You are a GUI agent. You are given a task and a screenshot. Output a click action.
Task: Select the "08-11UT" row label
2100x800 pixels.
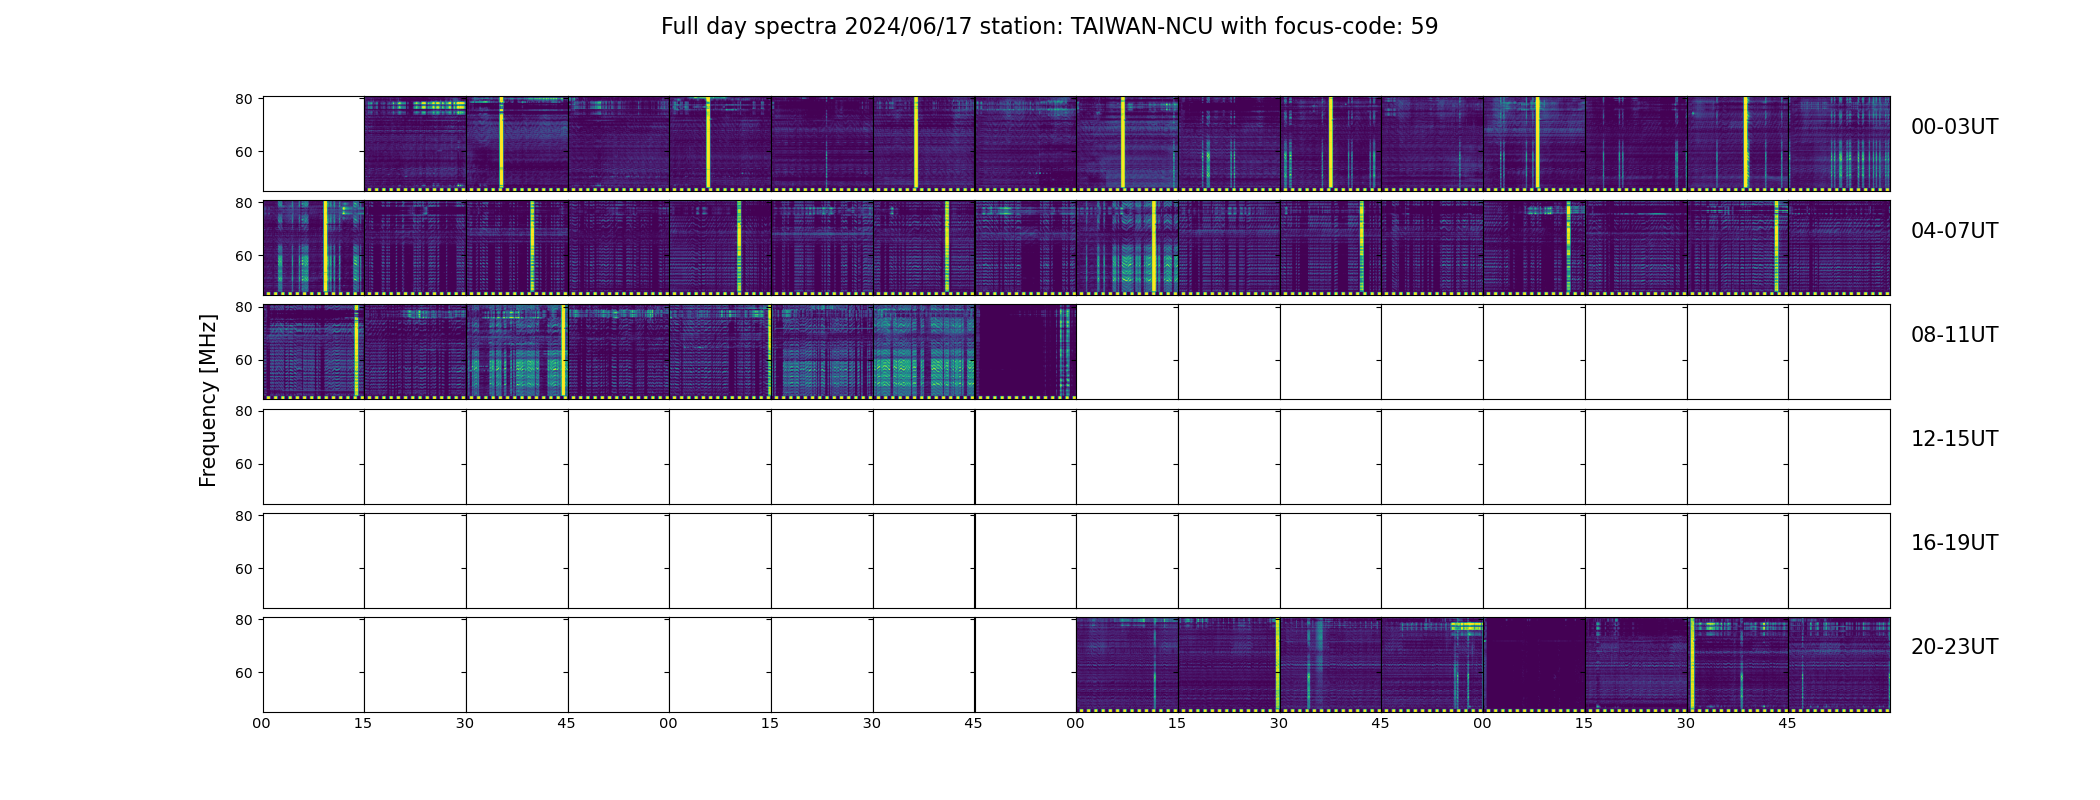(1954, 335)
